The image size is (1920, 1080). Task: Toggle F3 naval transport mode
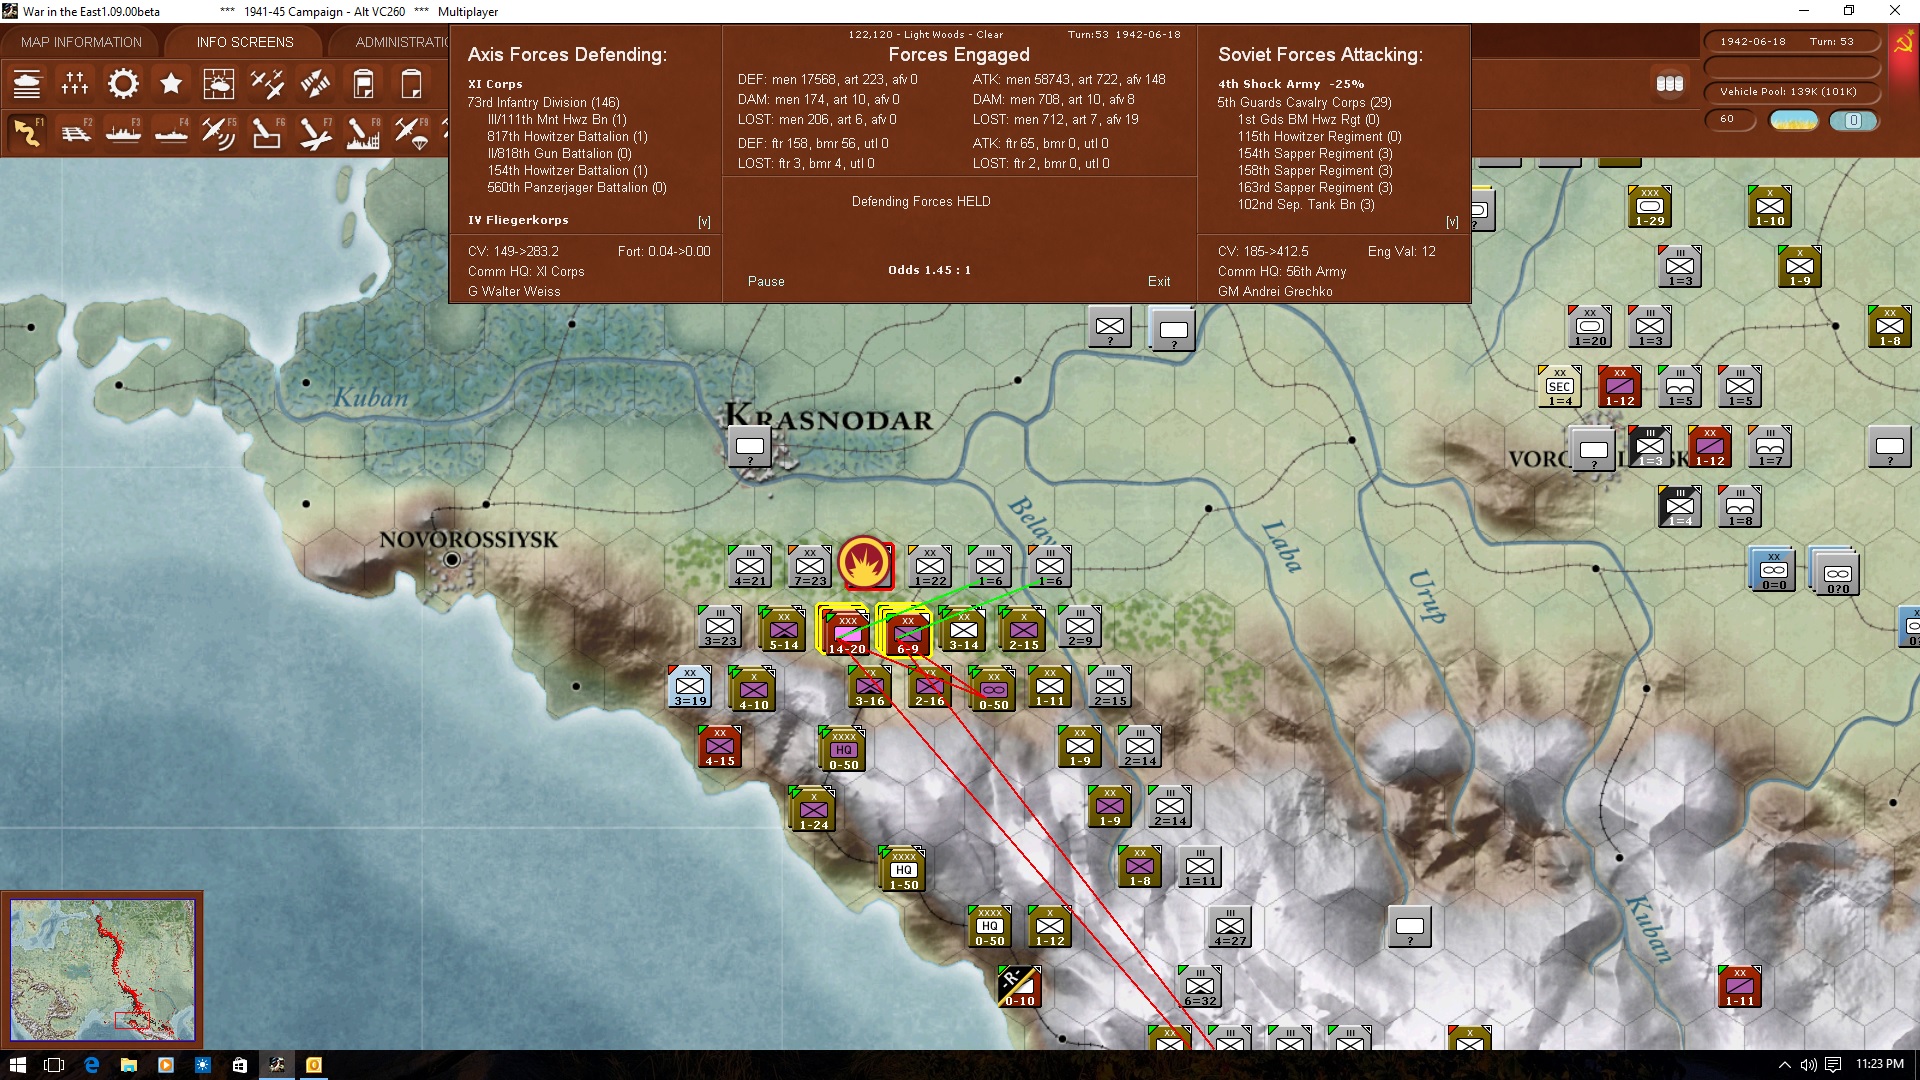coord(123,132)
